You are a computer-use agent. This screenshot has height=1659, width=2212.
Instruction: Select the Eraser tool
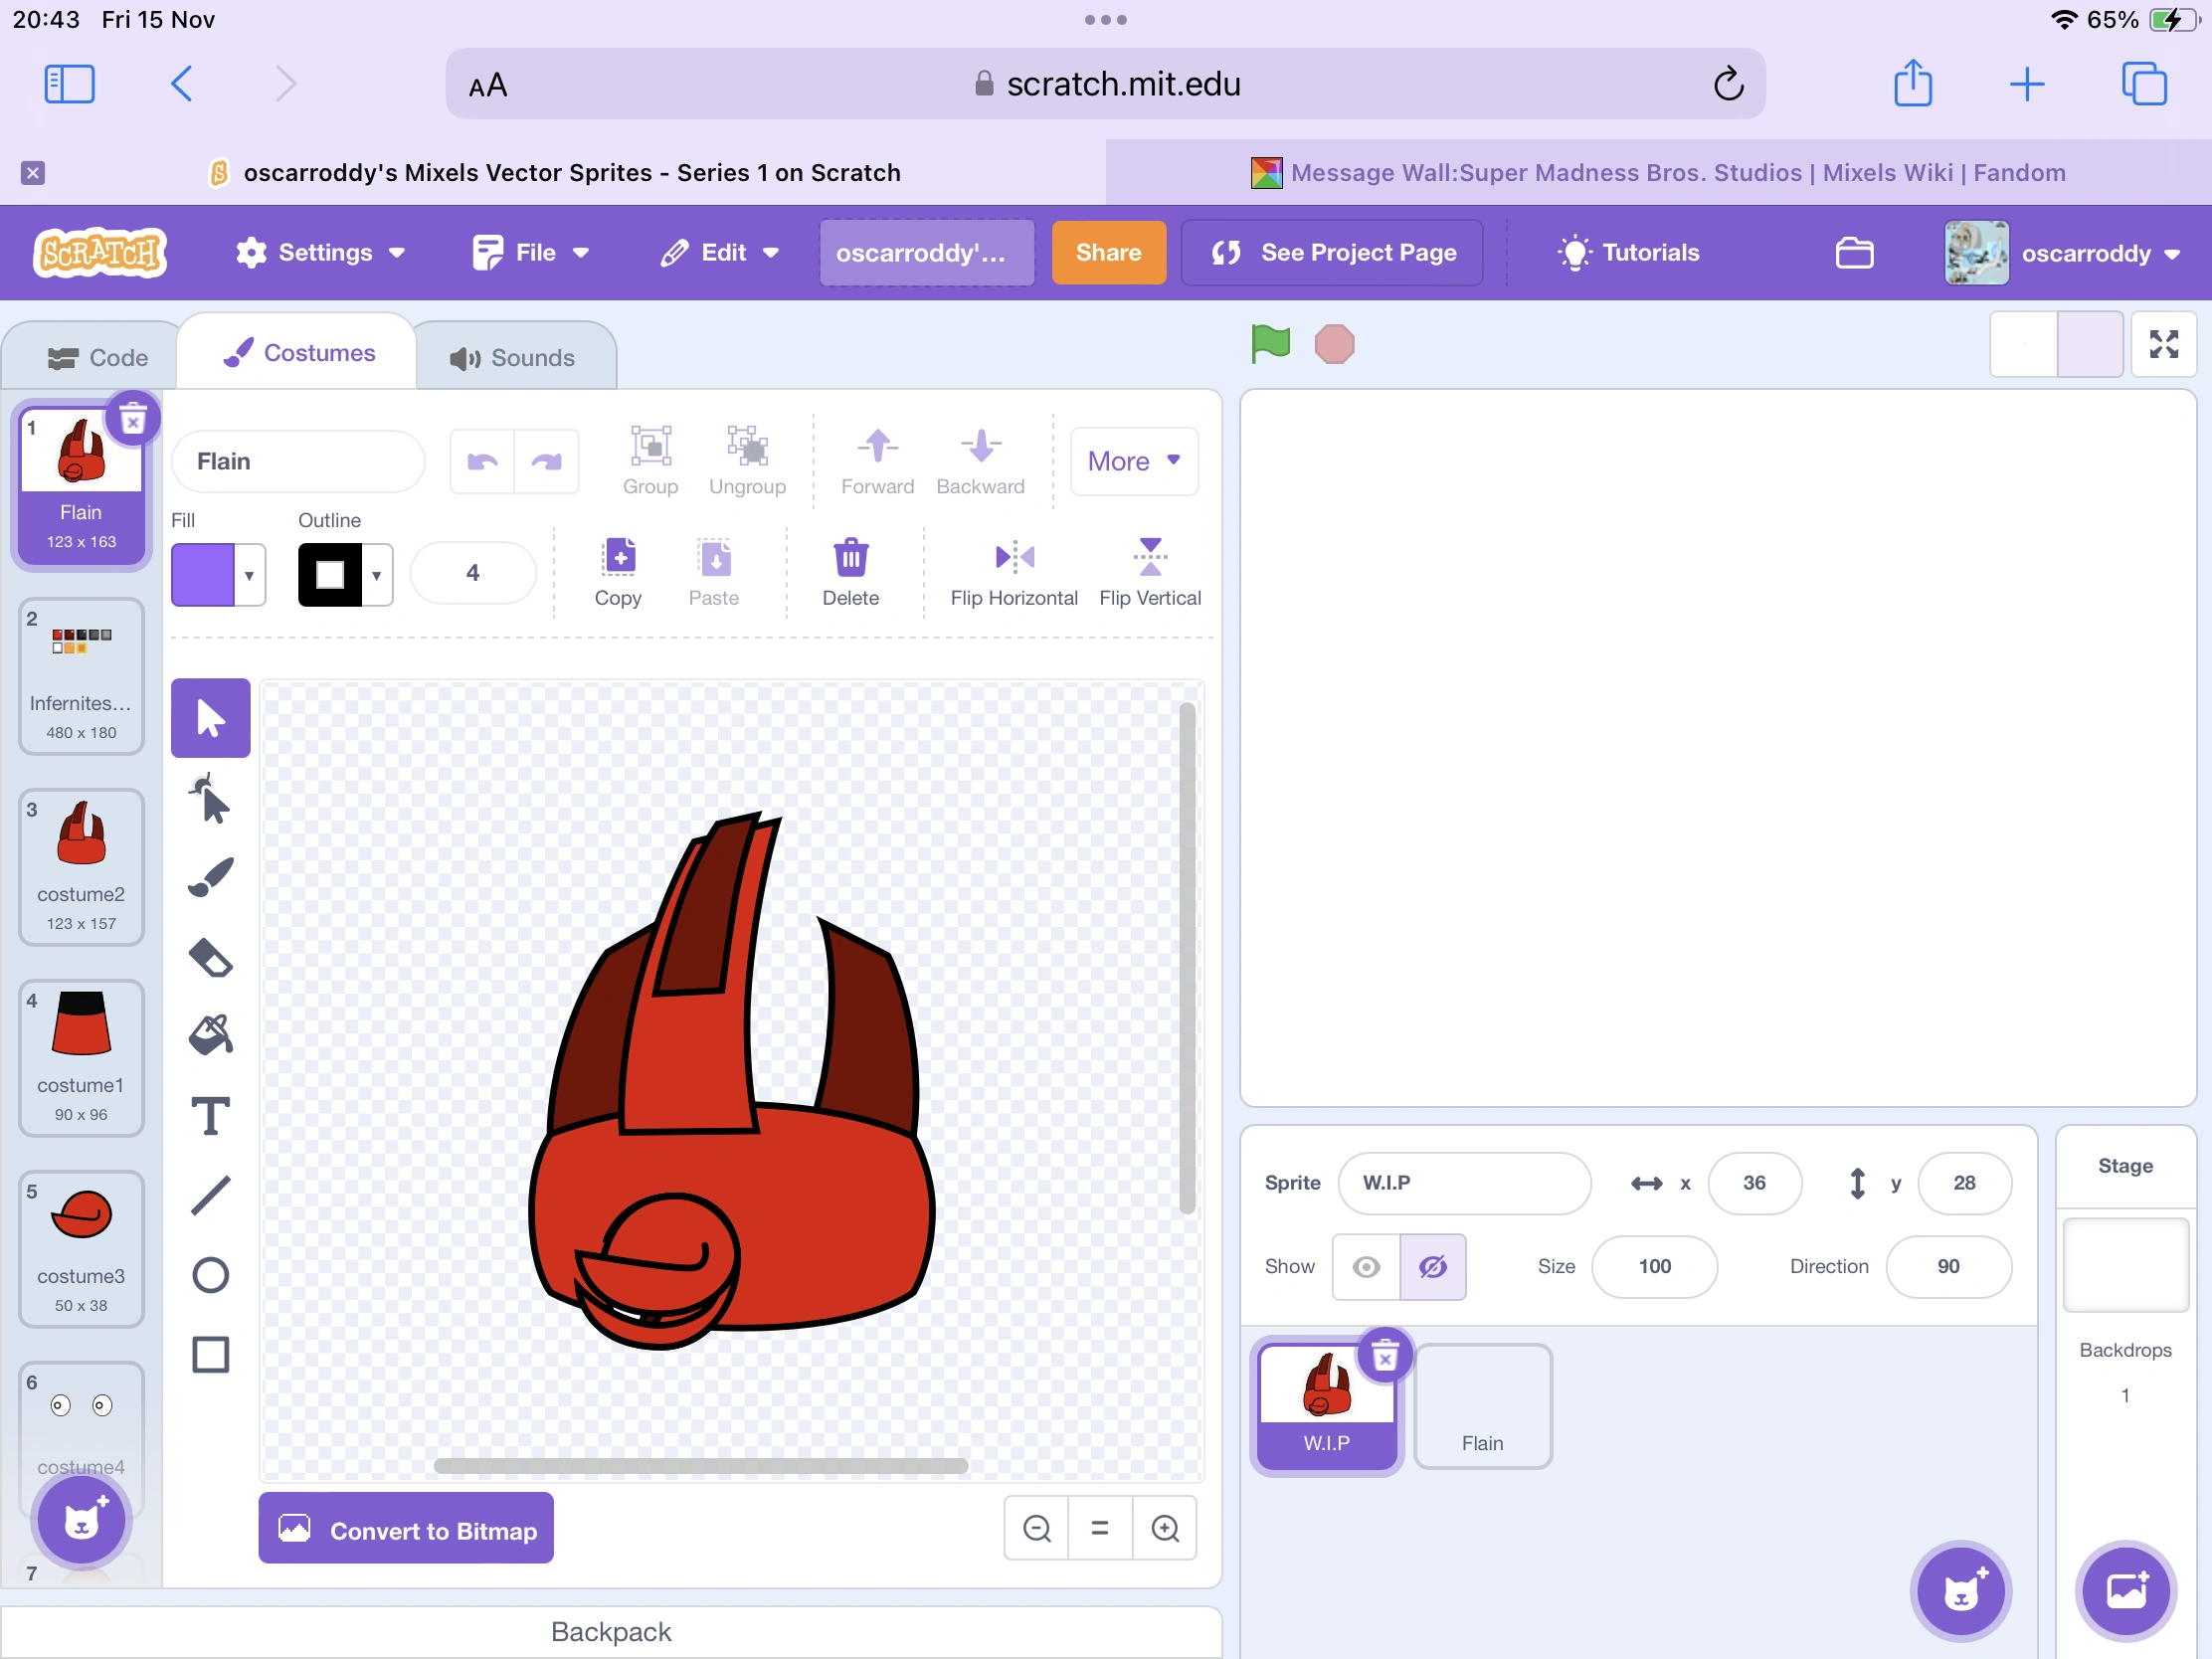click(210, 957)
